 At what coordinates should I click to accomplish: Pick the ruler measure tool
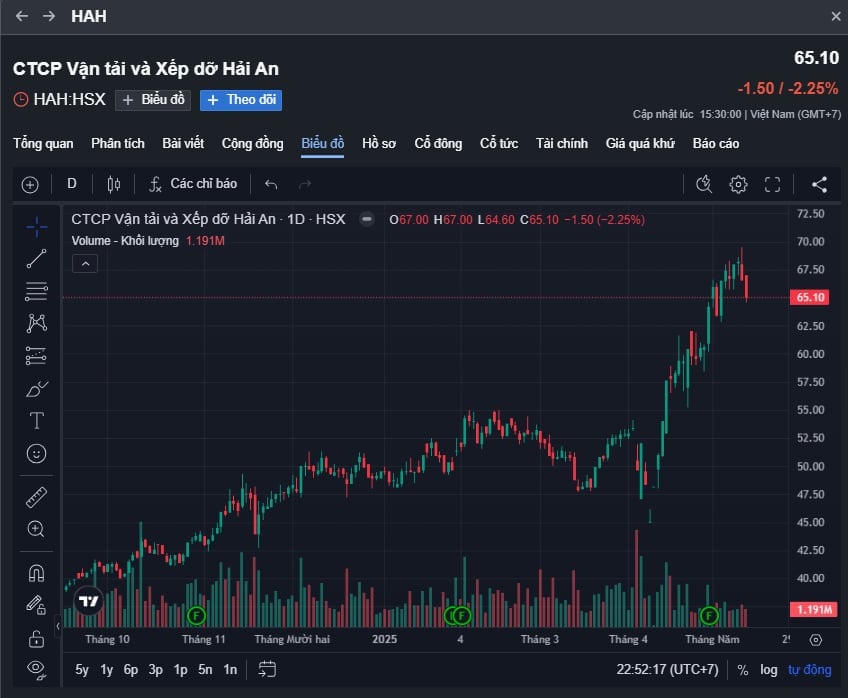click(36, 497)
